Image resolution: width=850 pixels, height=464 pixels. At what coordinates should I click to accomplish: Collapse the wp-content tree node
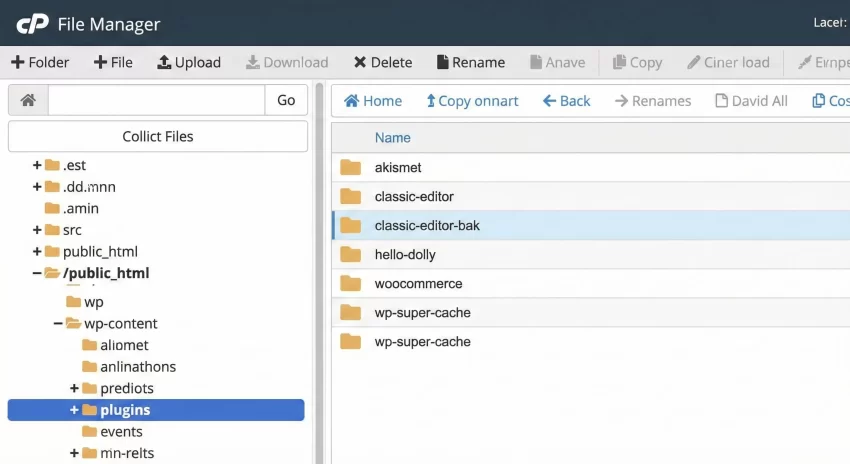pos(58,324)
